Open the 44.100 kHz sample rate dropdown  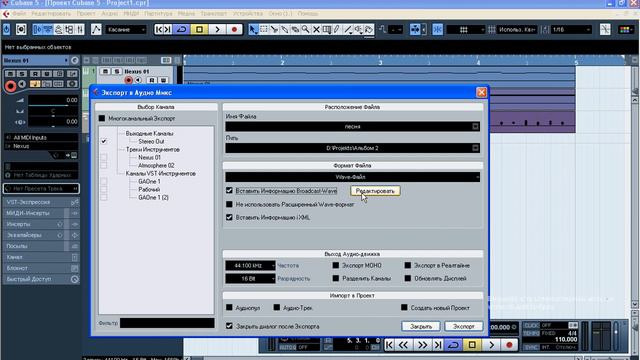pyautogui.click(x=250, y=265)
